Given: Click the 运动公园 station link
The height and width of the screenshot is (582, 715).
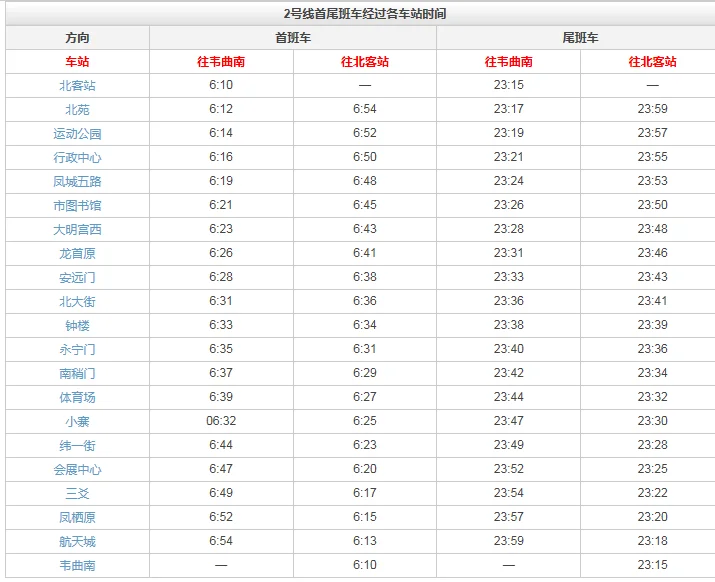Looking at the screenshot, I should 77,134.
